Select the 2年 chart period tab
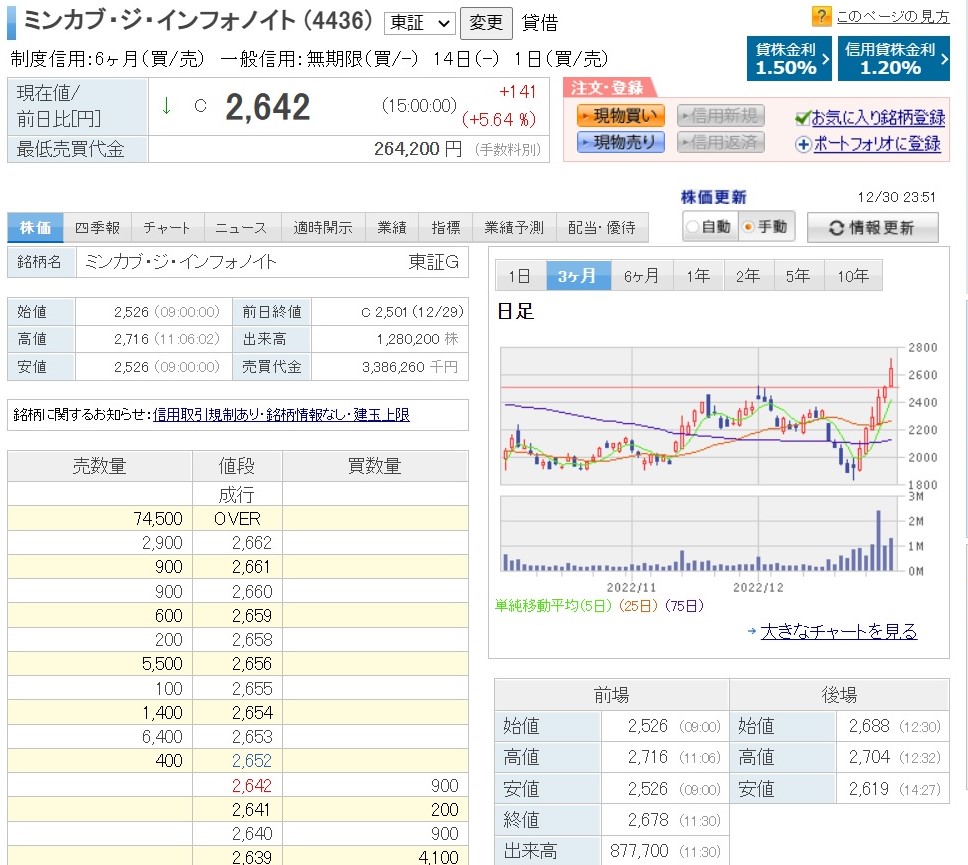Screen dimensions: 968x865 (x=749, y=275)
